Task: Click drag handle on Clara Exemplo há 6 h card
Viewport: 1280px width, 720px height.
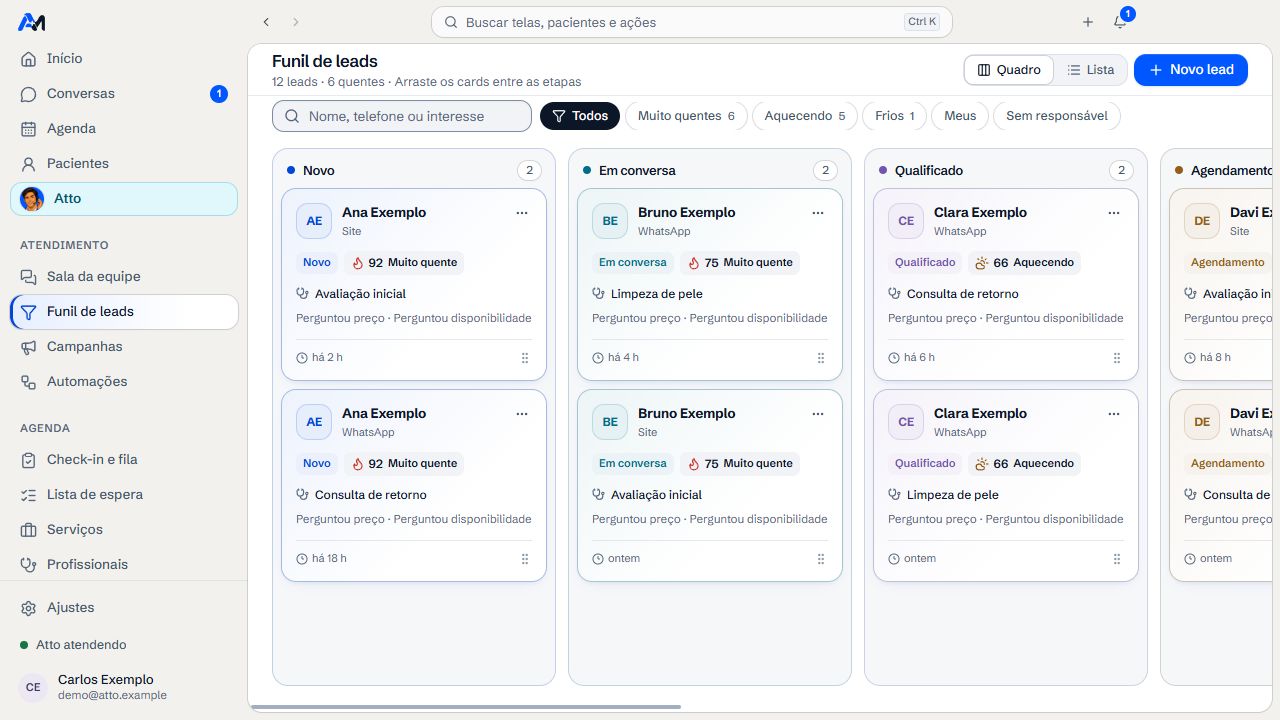Action: point(1117,358)
